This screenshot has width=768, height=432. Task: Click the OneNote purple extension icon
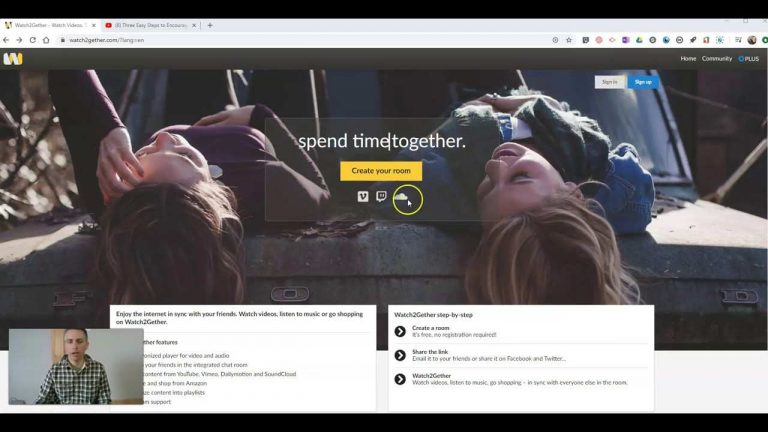tap(625, 40)
